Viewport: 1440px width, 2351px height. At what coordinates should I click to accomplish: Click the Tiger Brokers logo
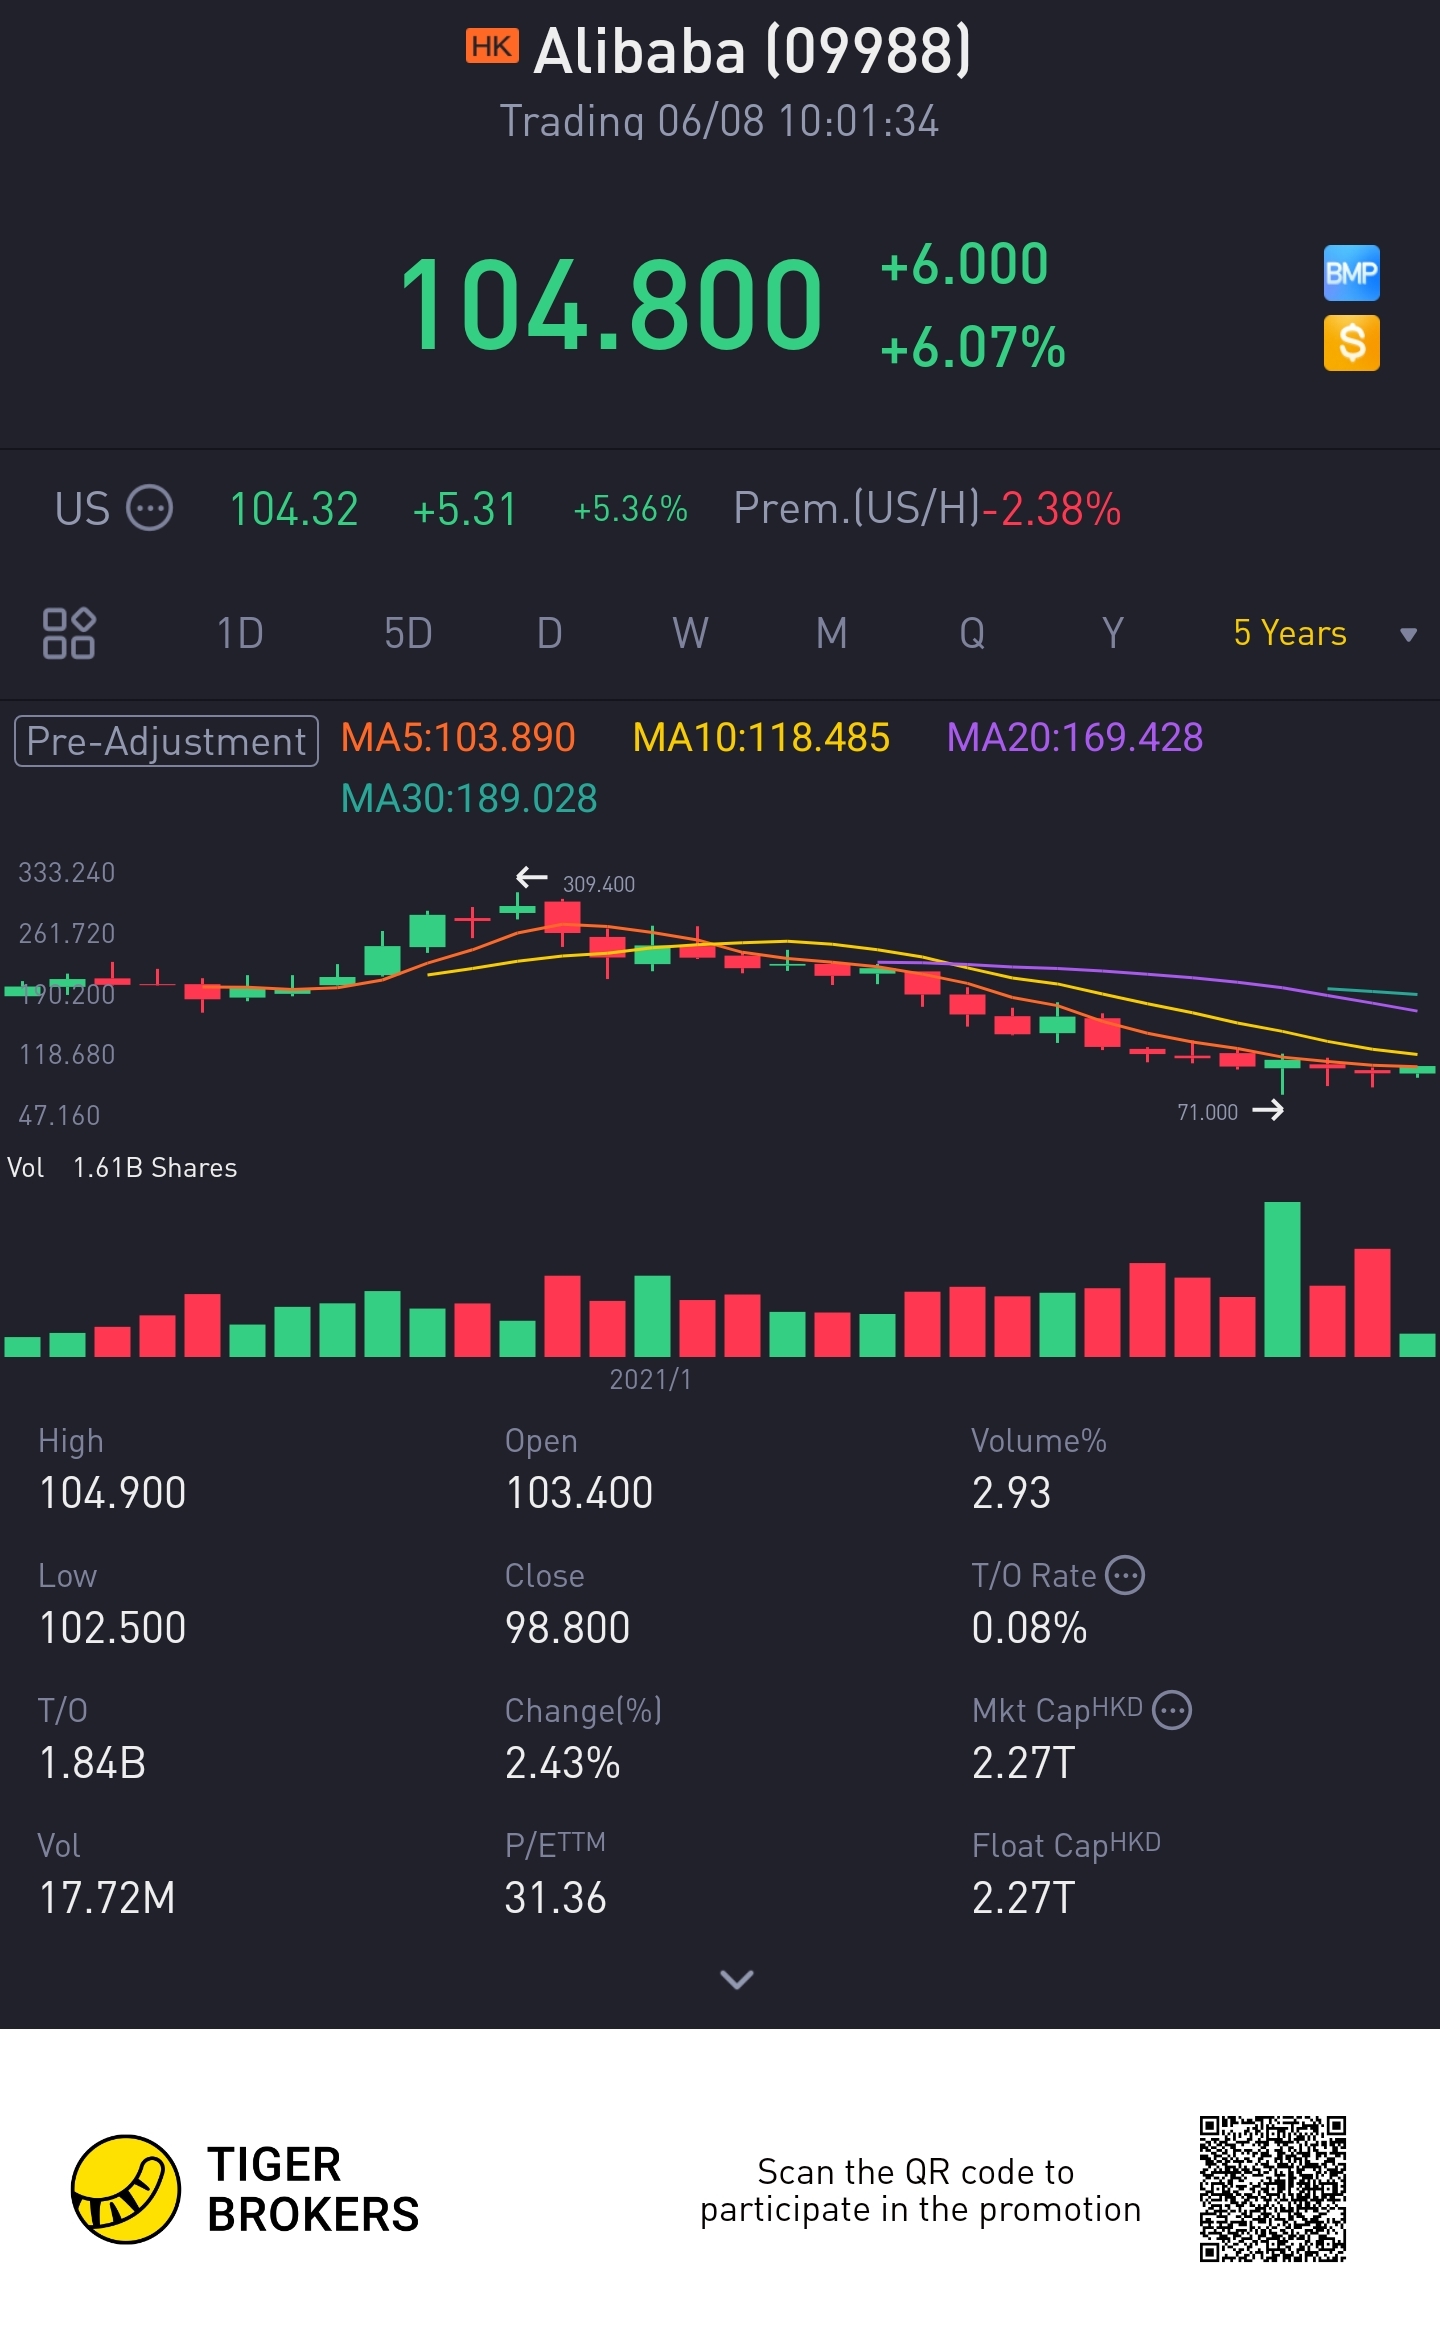pos(126,2189)
